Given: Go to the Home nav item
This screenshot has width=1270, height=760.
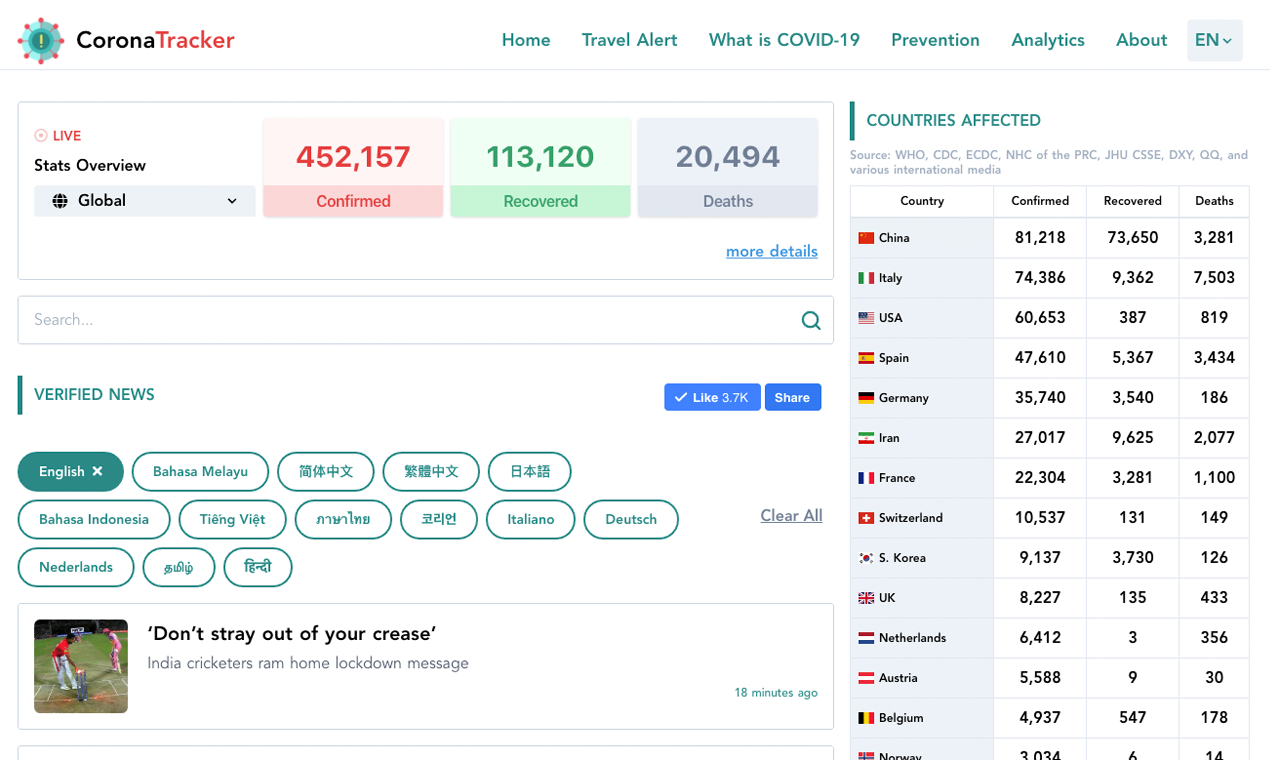Looking at the screenshot, I should [x=526, y=40].
